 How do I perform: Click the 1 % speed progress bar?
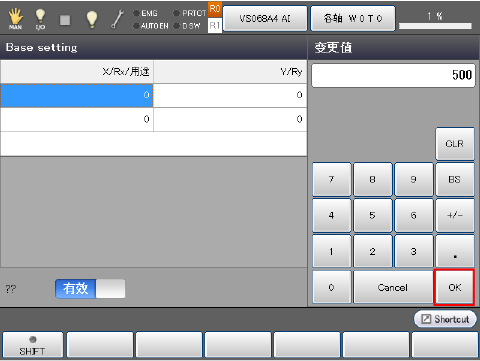pos(435,26)
